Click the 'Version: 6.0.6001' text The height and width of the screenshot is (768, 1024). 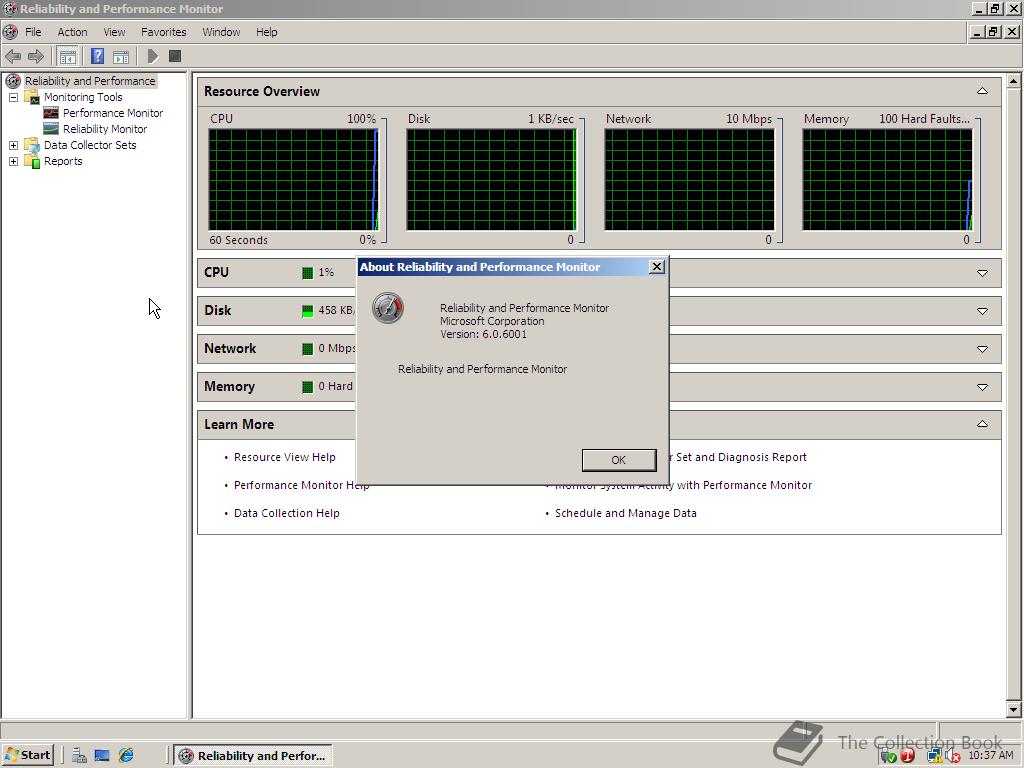pyautogui.click(x=483, y=334)
